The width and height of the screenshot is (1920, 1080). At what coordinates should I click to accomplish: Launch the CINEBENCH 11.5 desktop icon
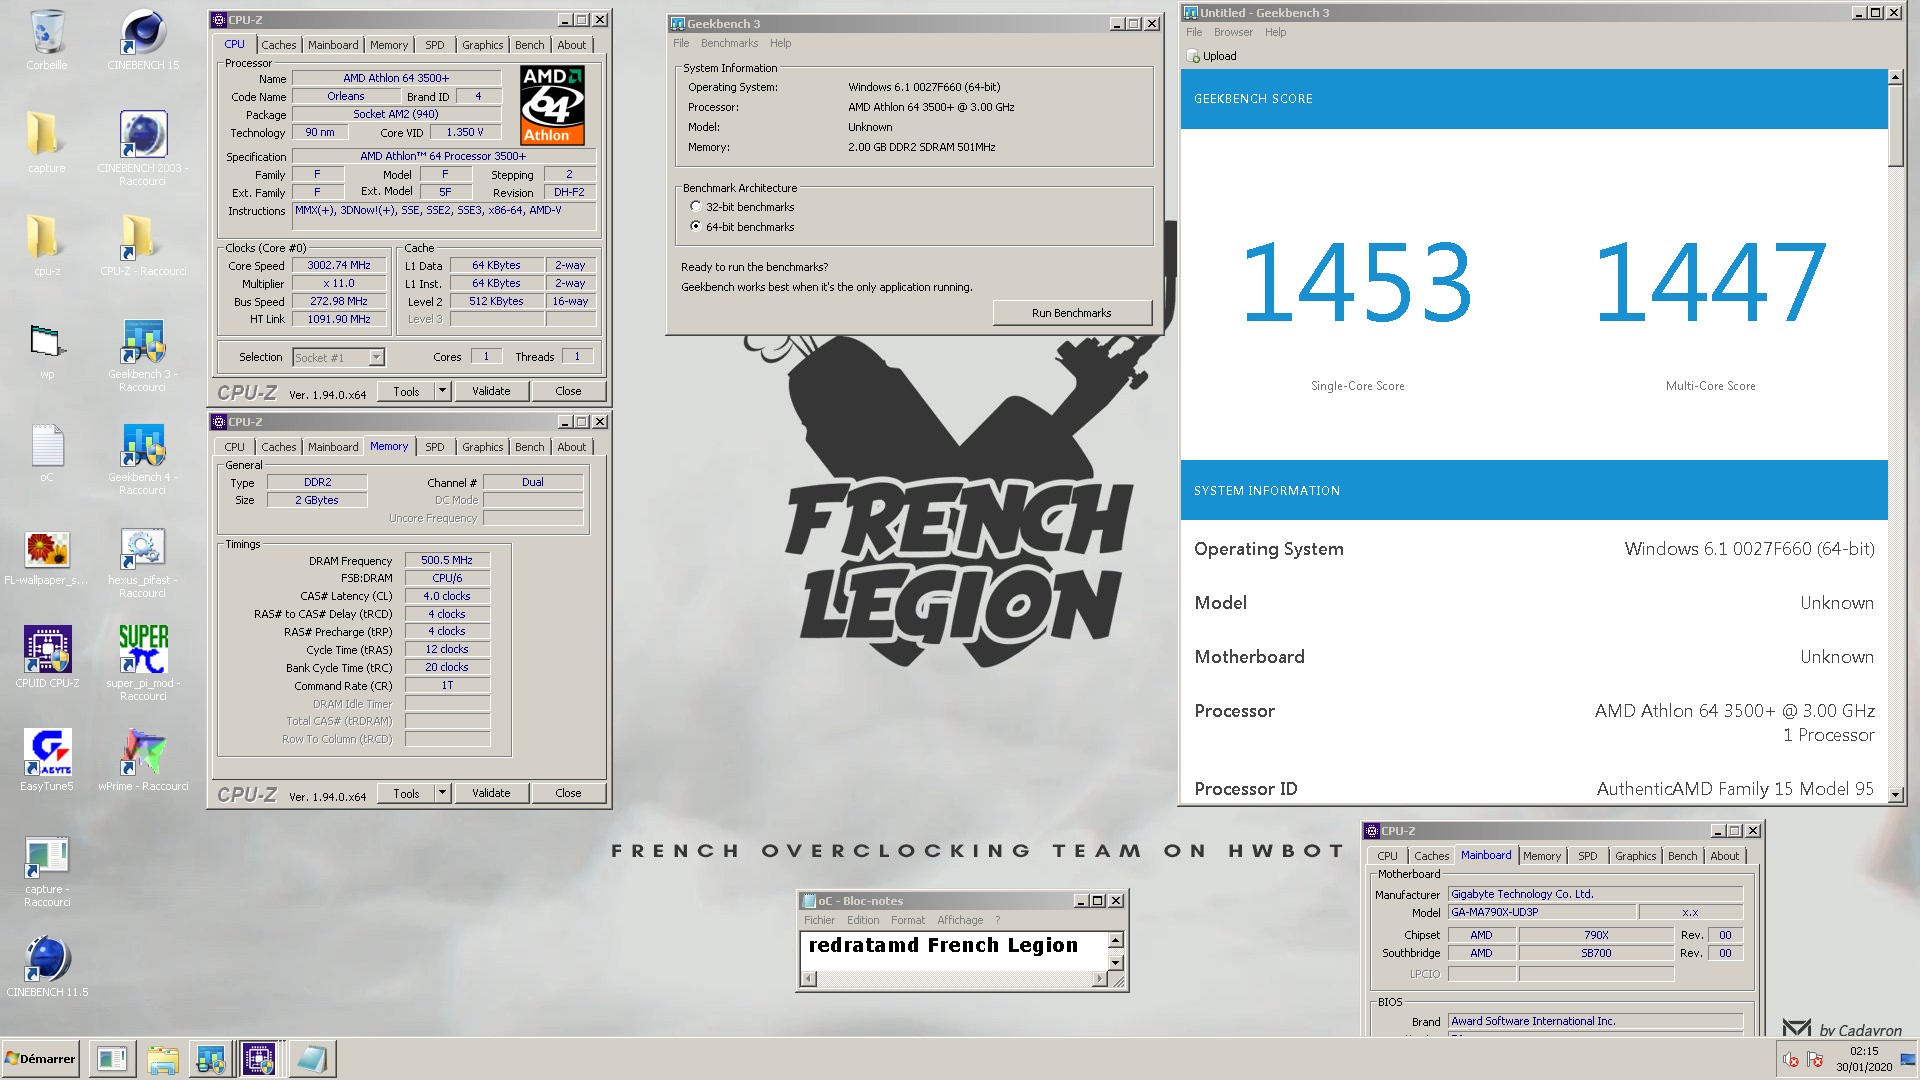47,958
